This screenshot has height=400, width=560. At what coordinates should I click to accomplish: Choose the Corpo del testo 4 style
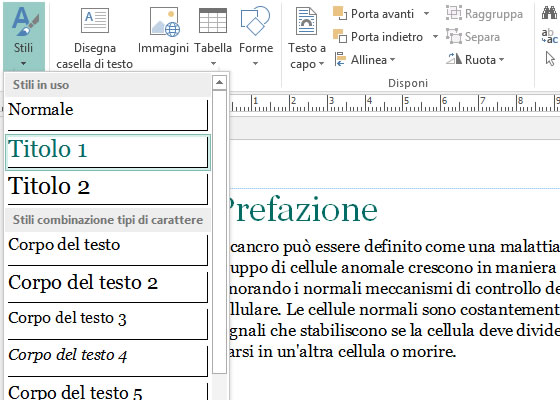point(108,359)
